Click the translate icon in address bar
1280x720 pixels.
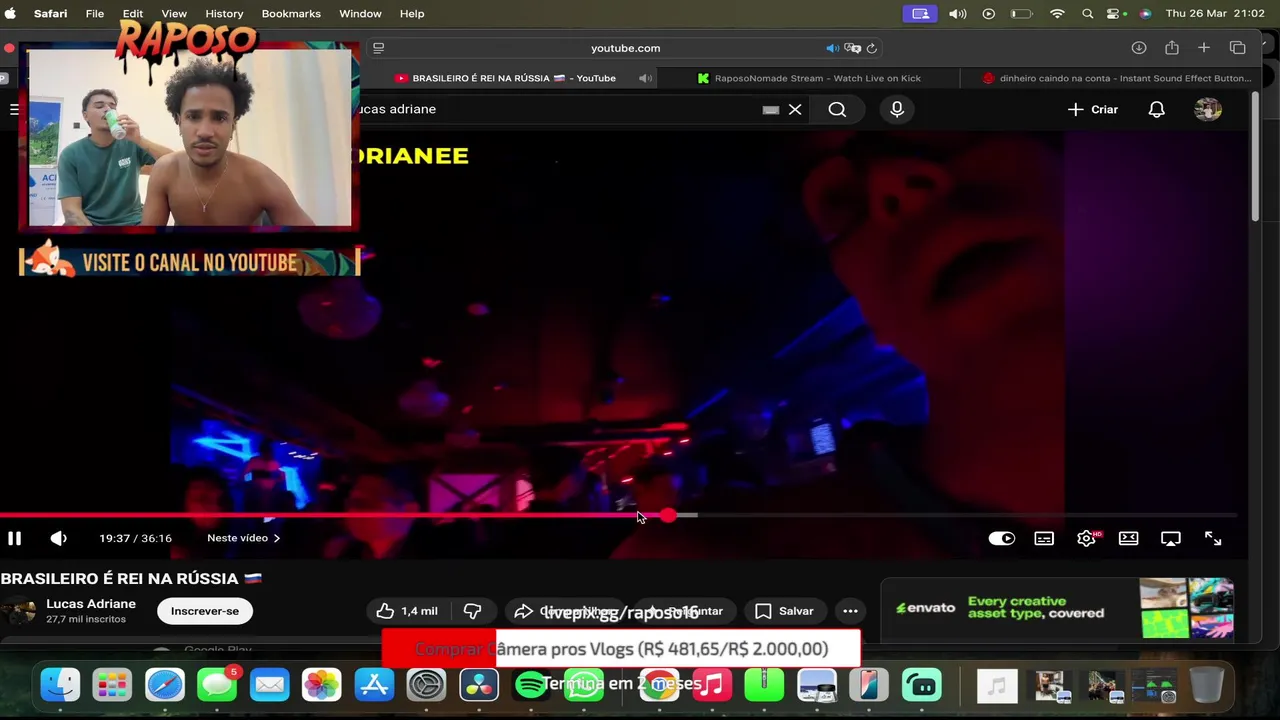pyautogui.click(x=852, y=48)
